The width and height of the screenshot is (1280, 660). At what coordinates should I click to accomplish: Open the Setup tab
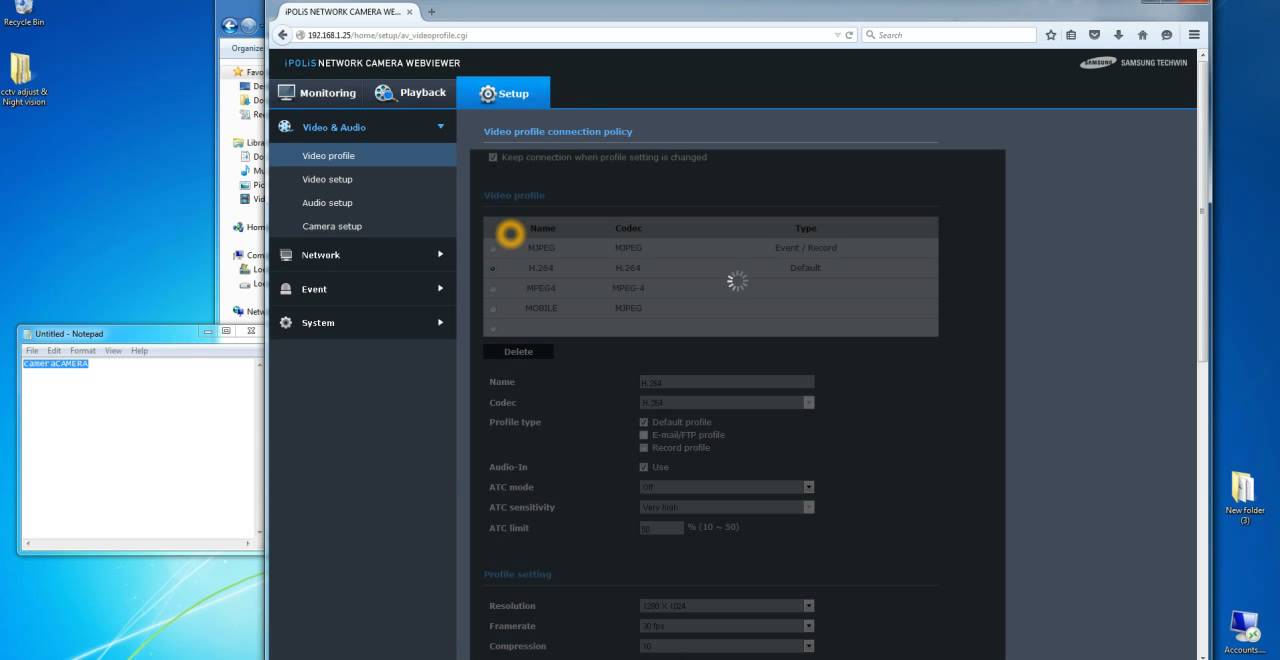tap(503, 93)
